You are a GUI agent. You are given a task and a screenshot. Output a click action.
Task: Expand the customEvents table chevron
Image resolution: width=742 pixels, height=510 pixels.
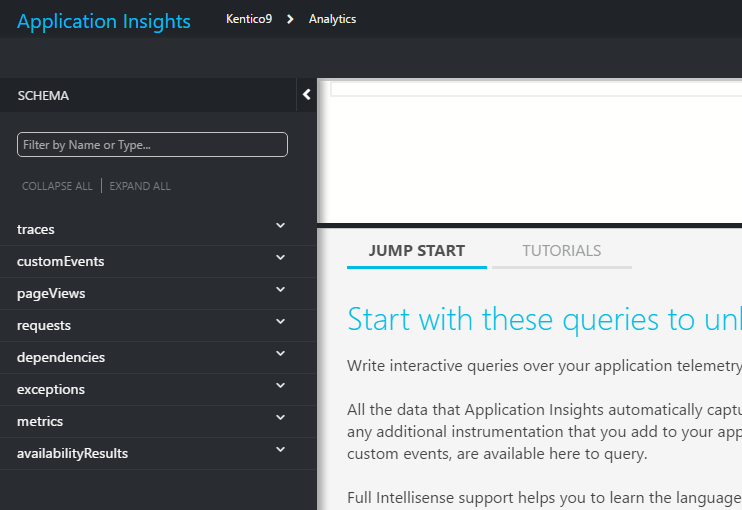coord(281,257)
